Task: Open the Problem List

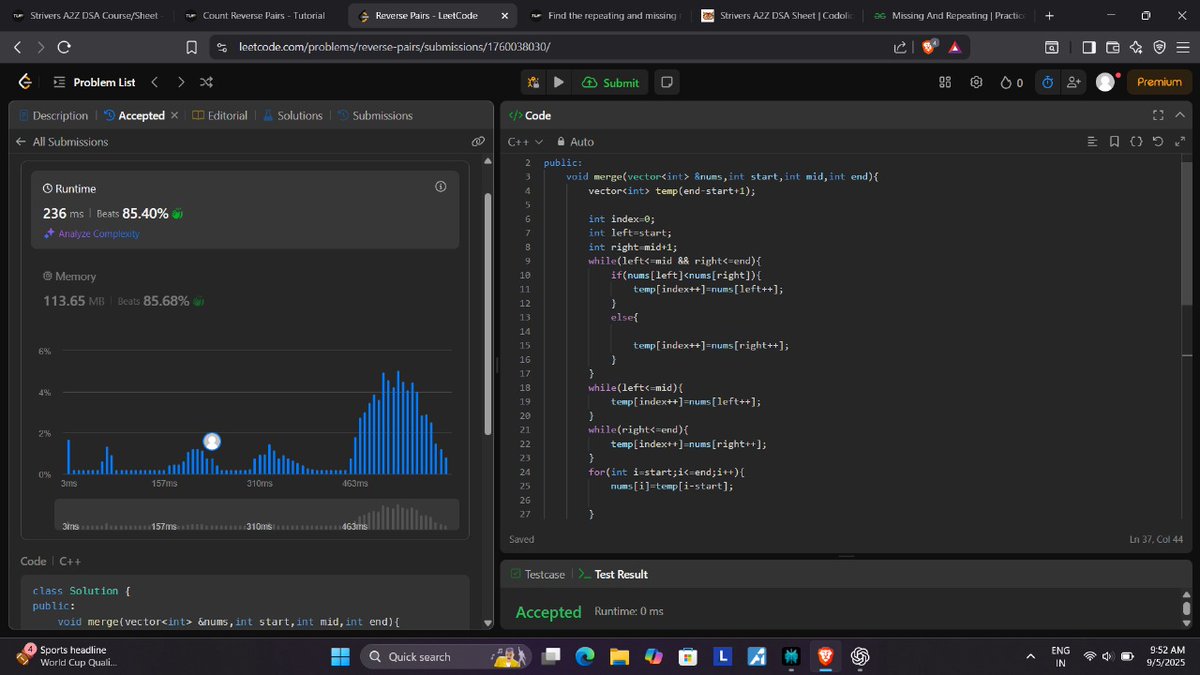Action: click(93, 82)
